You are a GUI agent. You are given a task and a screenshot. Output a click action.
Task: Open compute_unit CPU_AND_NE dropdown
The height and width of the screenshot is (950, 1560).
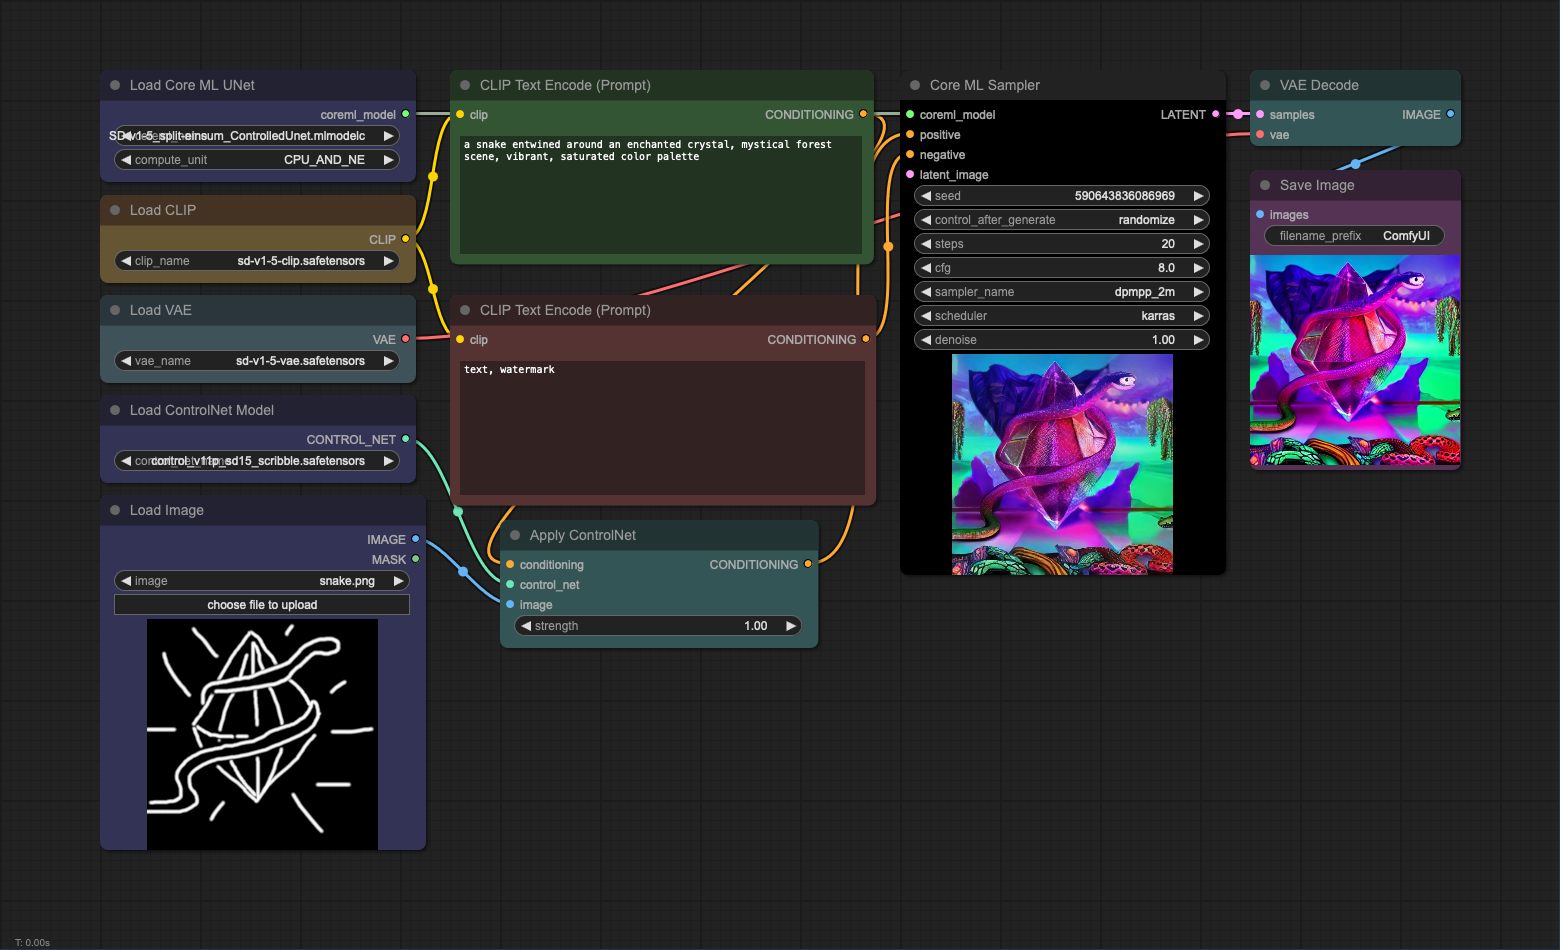click(x=257, y=160)
